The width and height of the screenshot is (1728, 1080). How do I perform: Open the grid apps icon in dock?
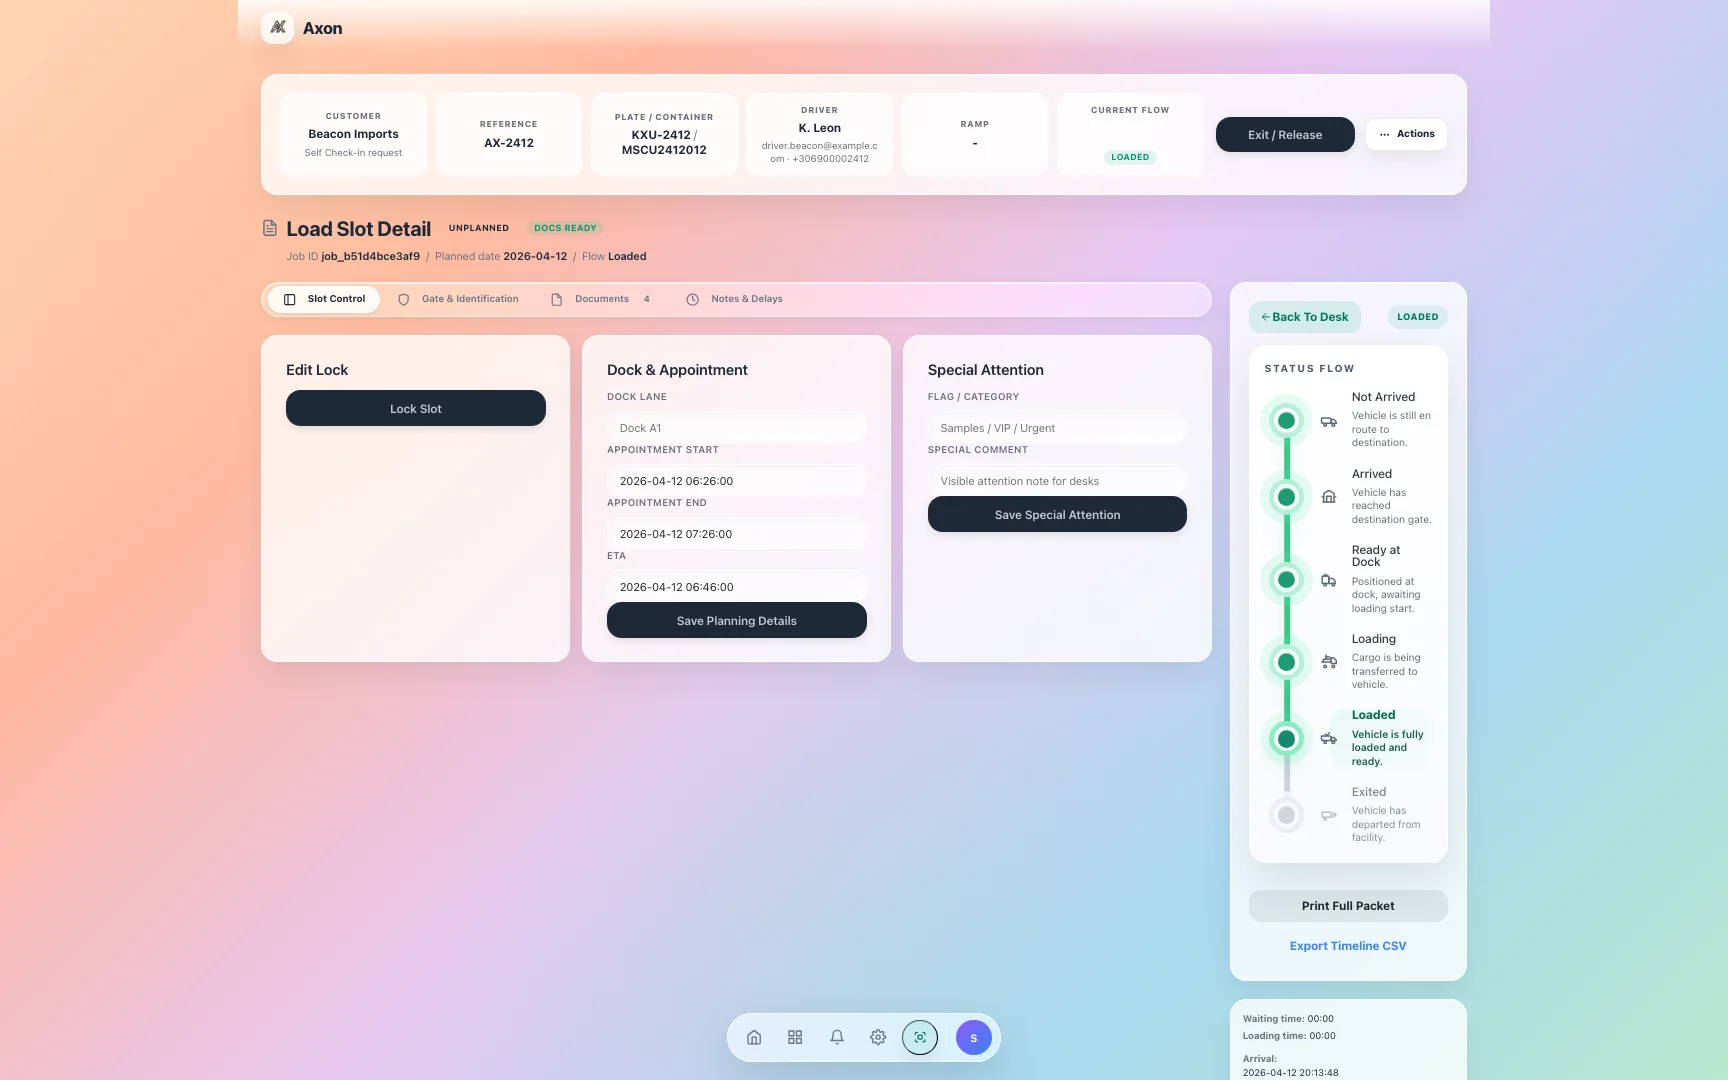795,1037
